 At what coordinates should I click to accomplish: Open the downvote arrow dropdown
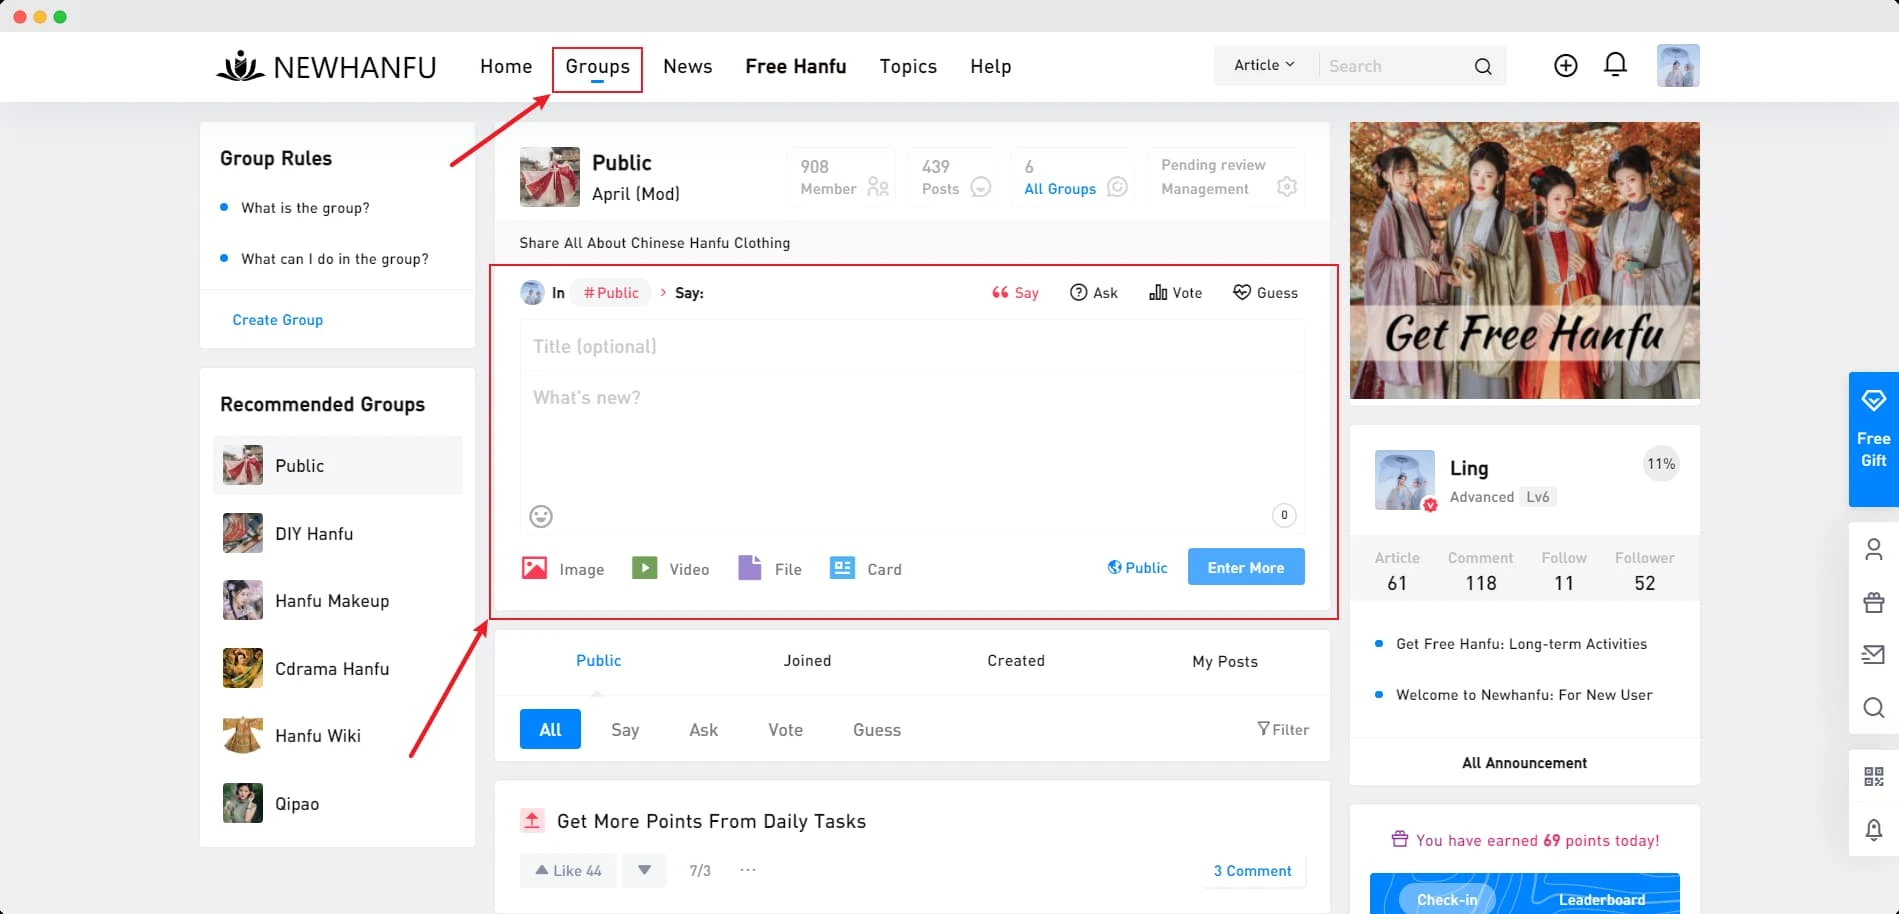(645, 870)
